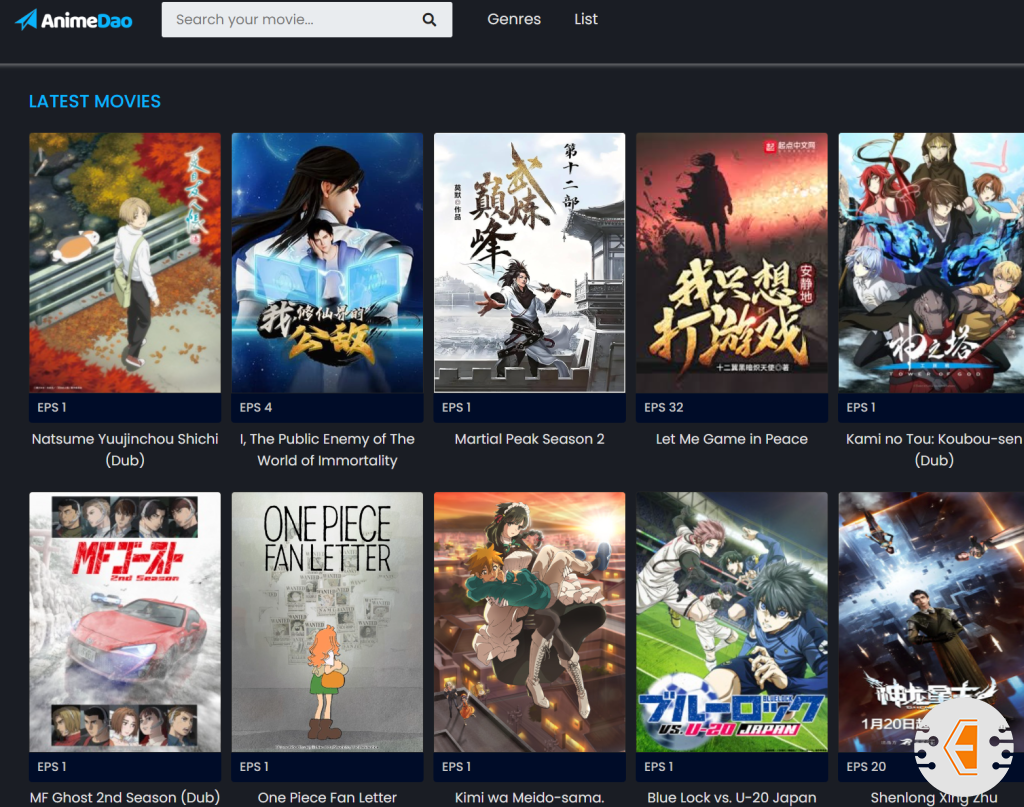The image size is (1024, 807).
Task: Click the orange circular floating widget icon
Action: [x=963, y=747]
